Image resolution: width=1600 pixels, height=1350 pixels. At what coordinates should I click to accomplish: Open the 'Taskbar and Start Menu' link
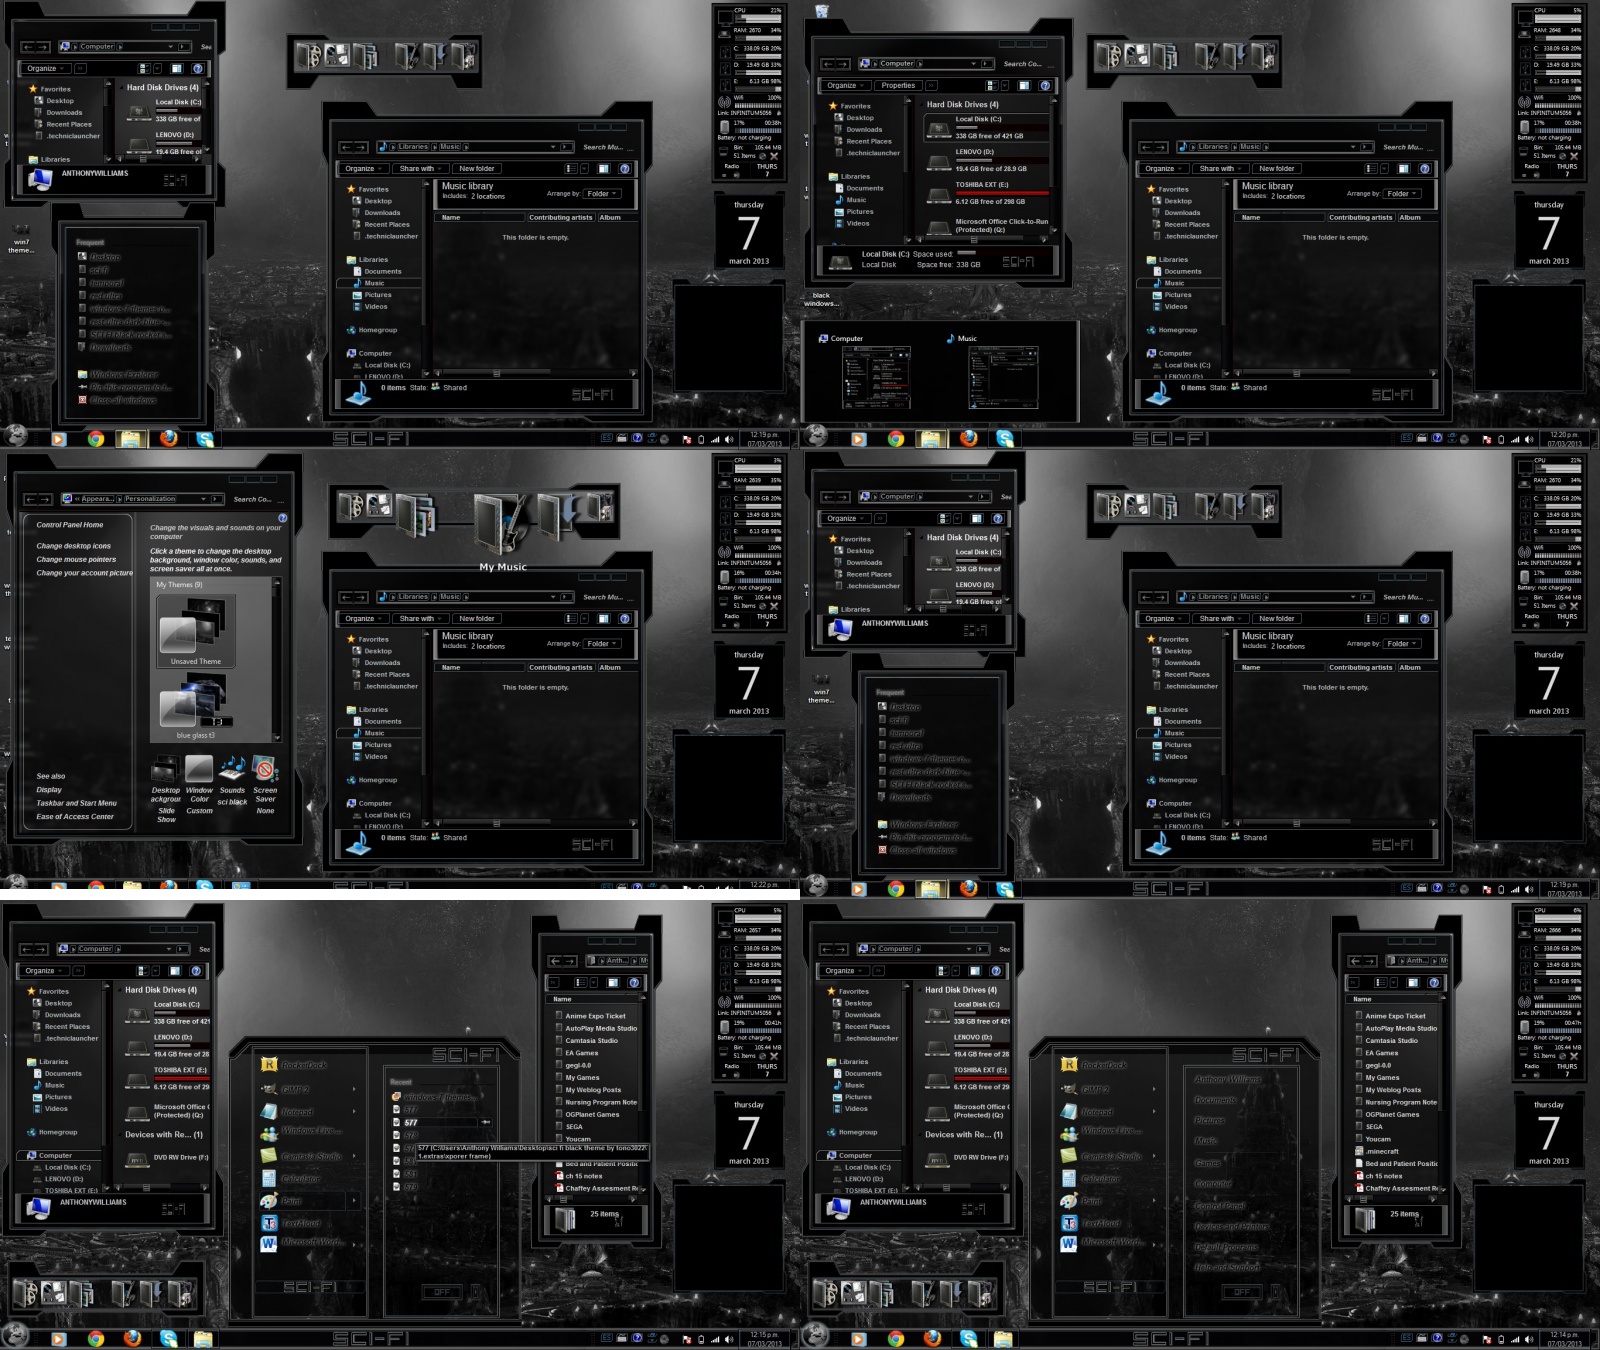pyautogui.click(x=76, y=803)
